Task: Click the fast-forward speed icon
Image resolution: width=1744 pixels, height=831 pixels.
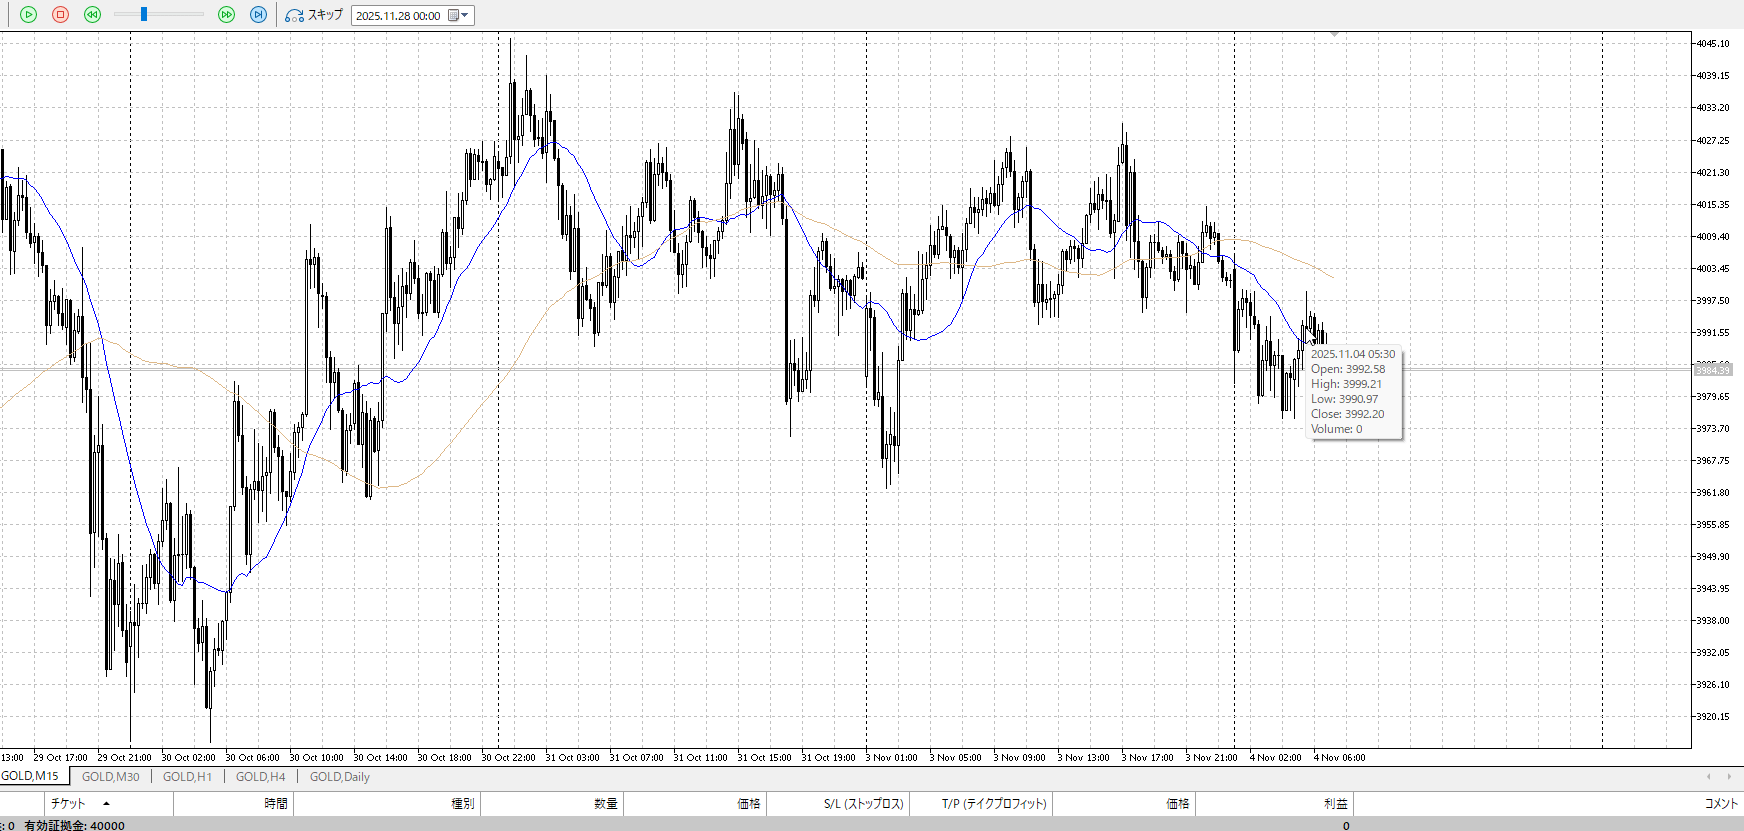Action: (226, 15)
